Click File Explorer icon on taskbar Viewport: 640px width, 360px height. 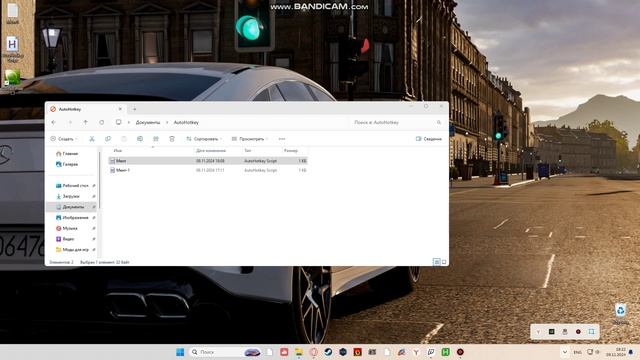point(299,352)
